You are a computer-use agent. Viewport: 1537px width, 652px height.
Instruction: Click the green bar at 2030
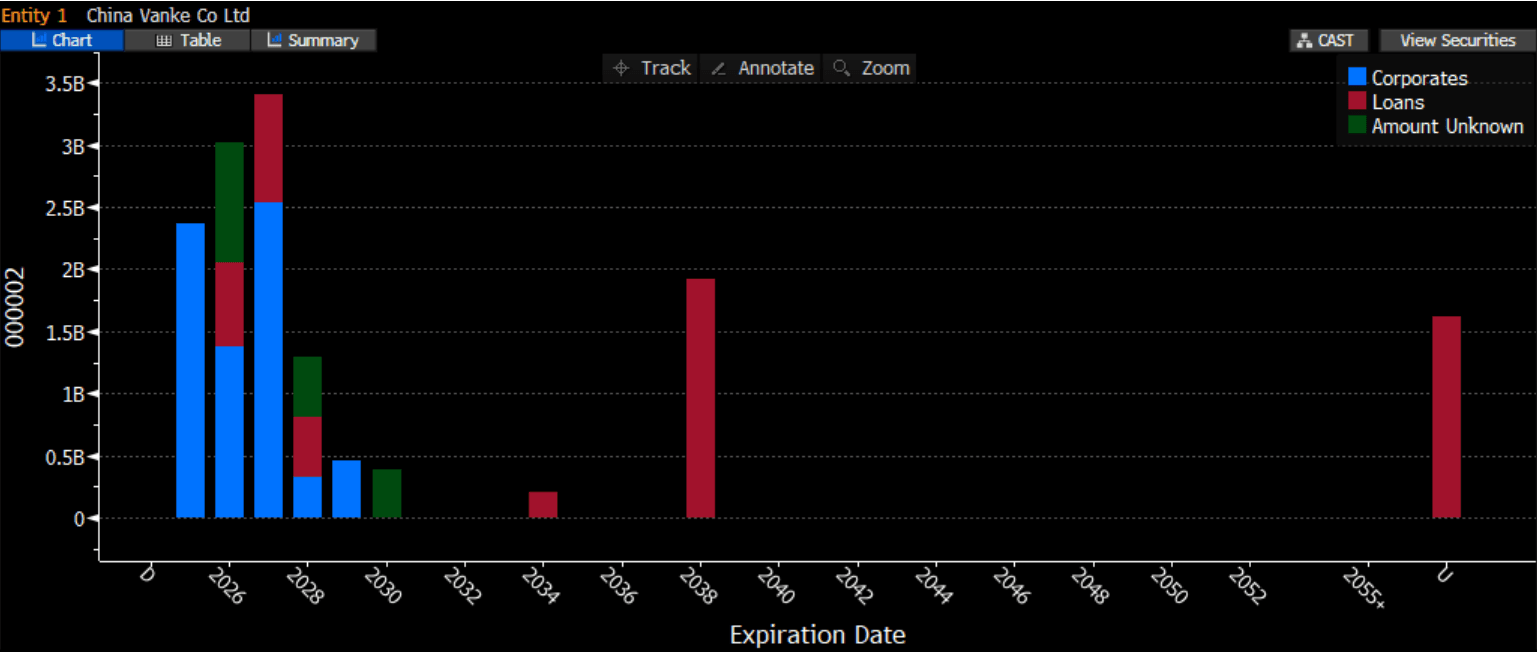[386, 494]
